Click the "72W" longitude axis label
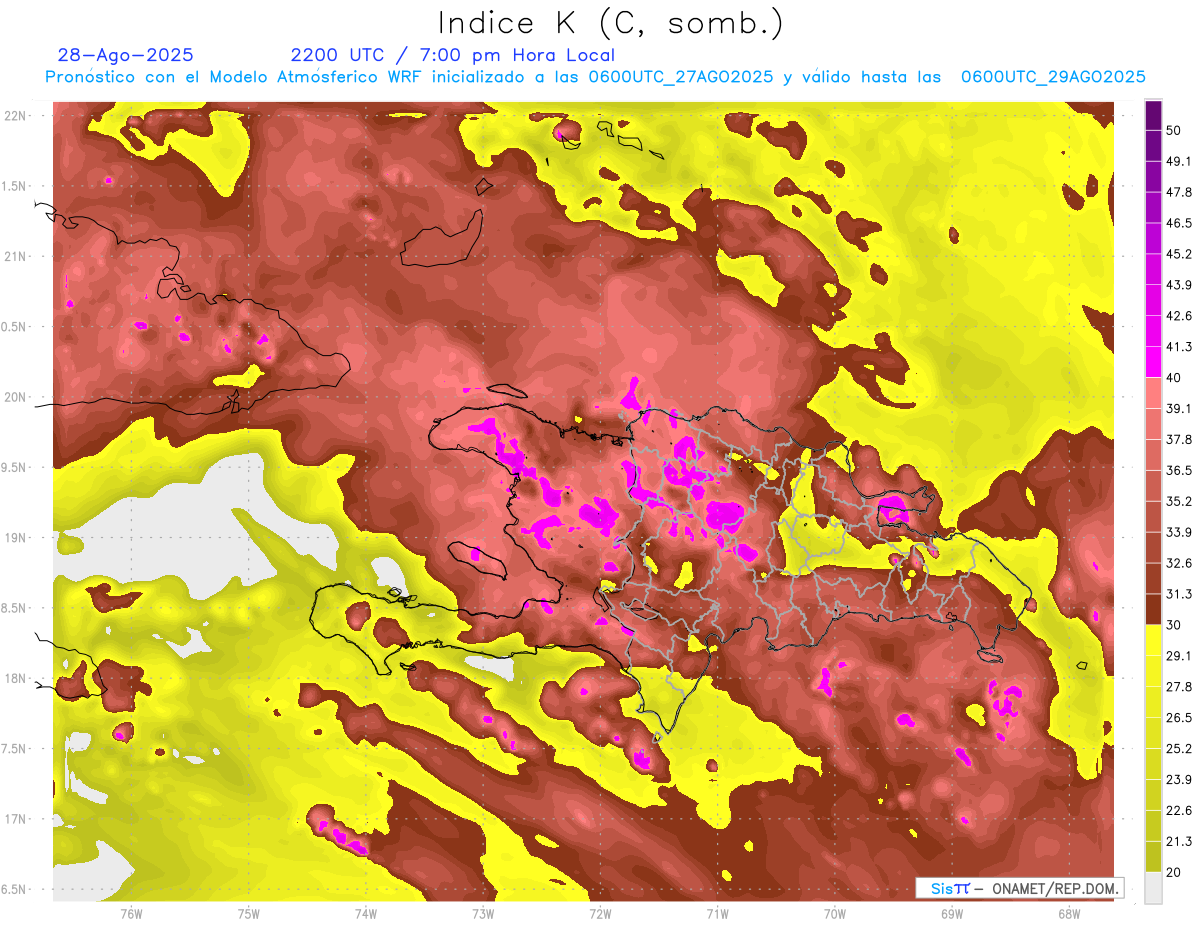The width and height of the screenshot is (1200, 927). [x=600, y=914]
